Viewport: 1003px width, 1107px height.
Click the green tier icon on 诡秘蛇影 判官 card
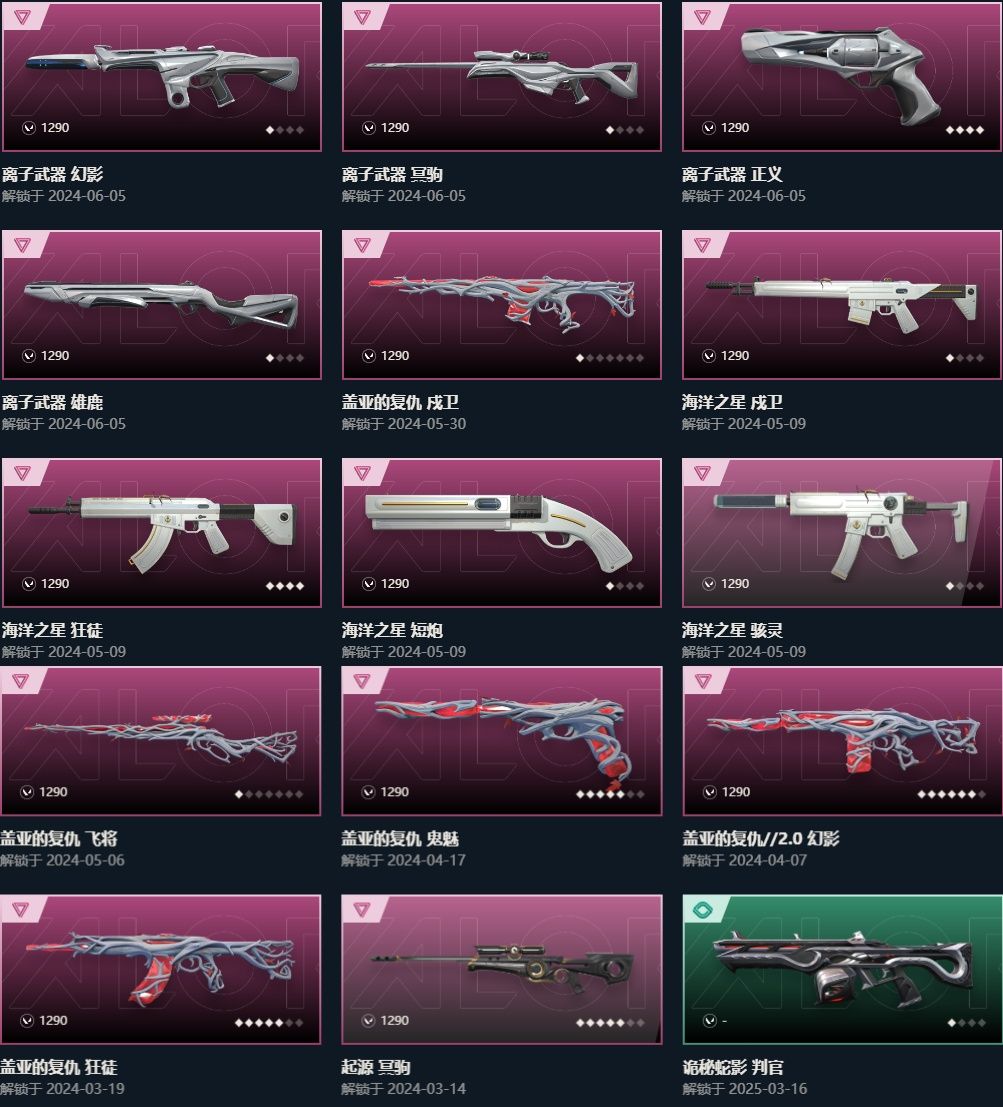click(702, 910)
